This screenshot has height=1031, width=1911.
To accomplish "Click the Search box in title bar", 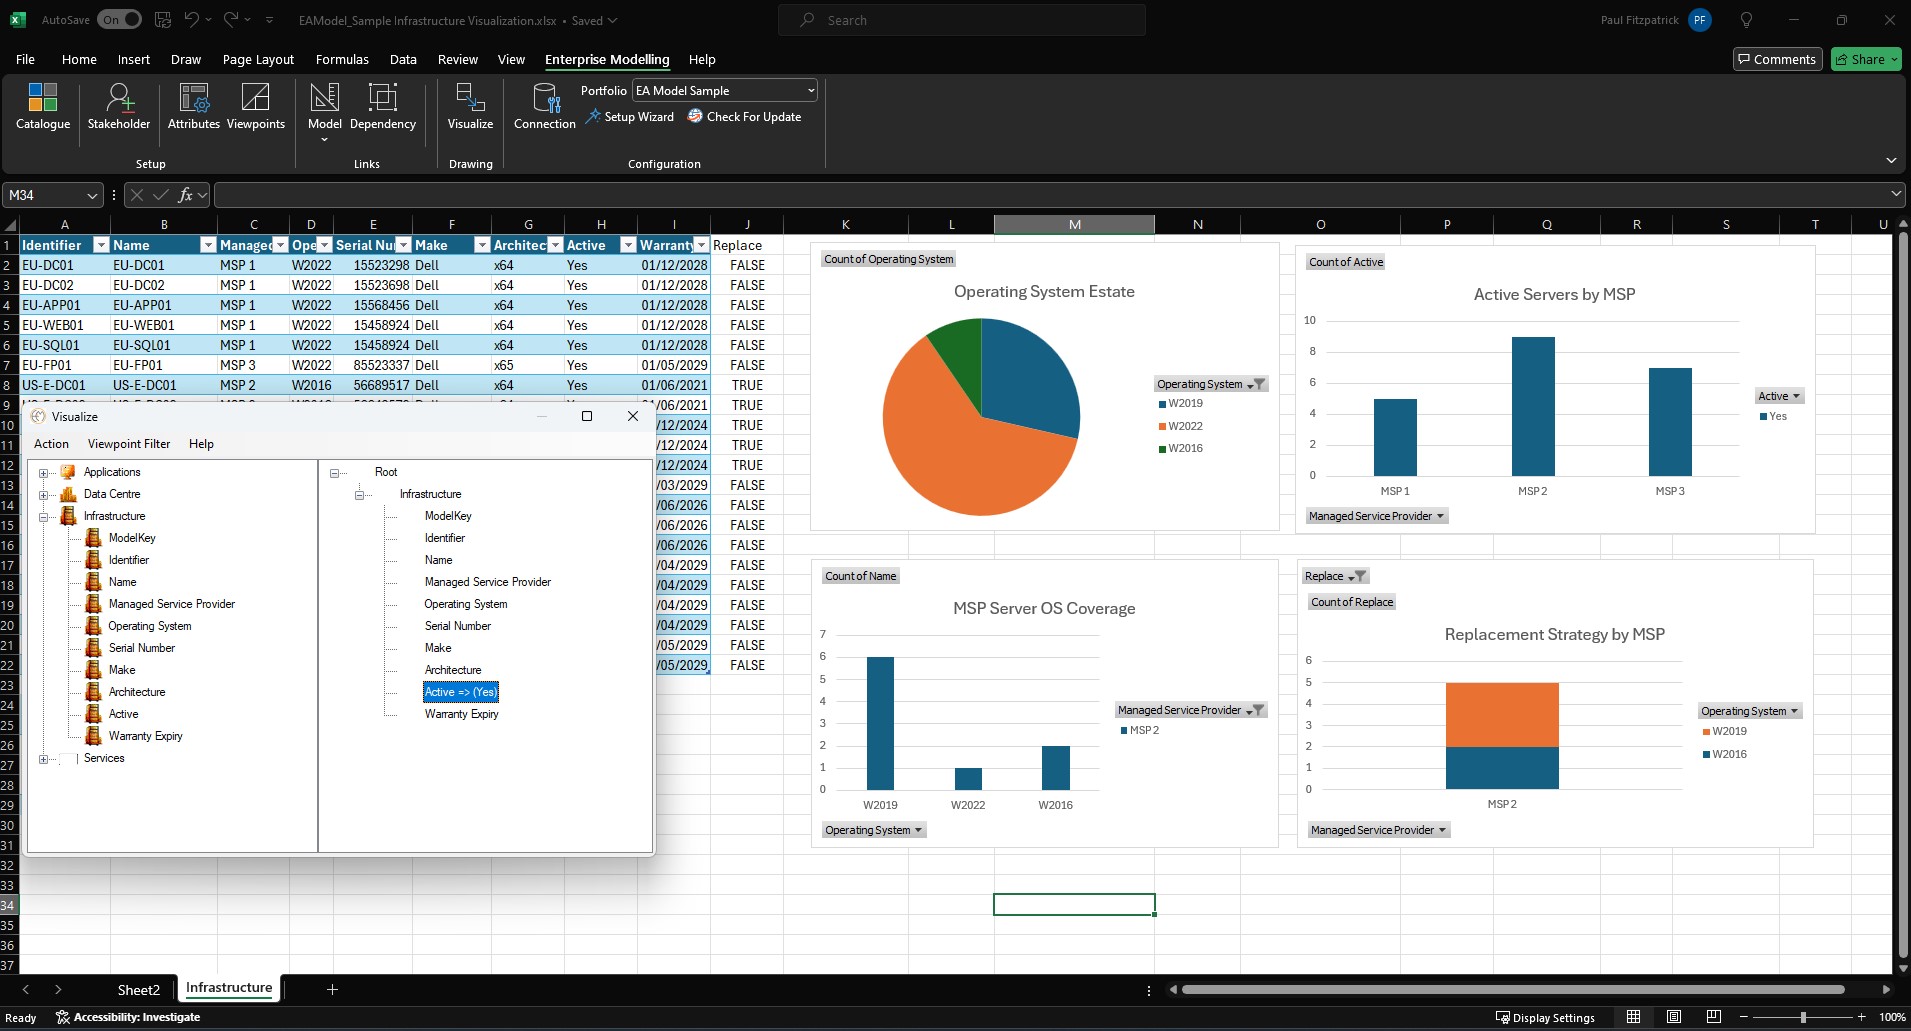I will (962, 20).
